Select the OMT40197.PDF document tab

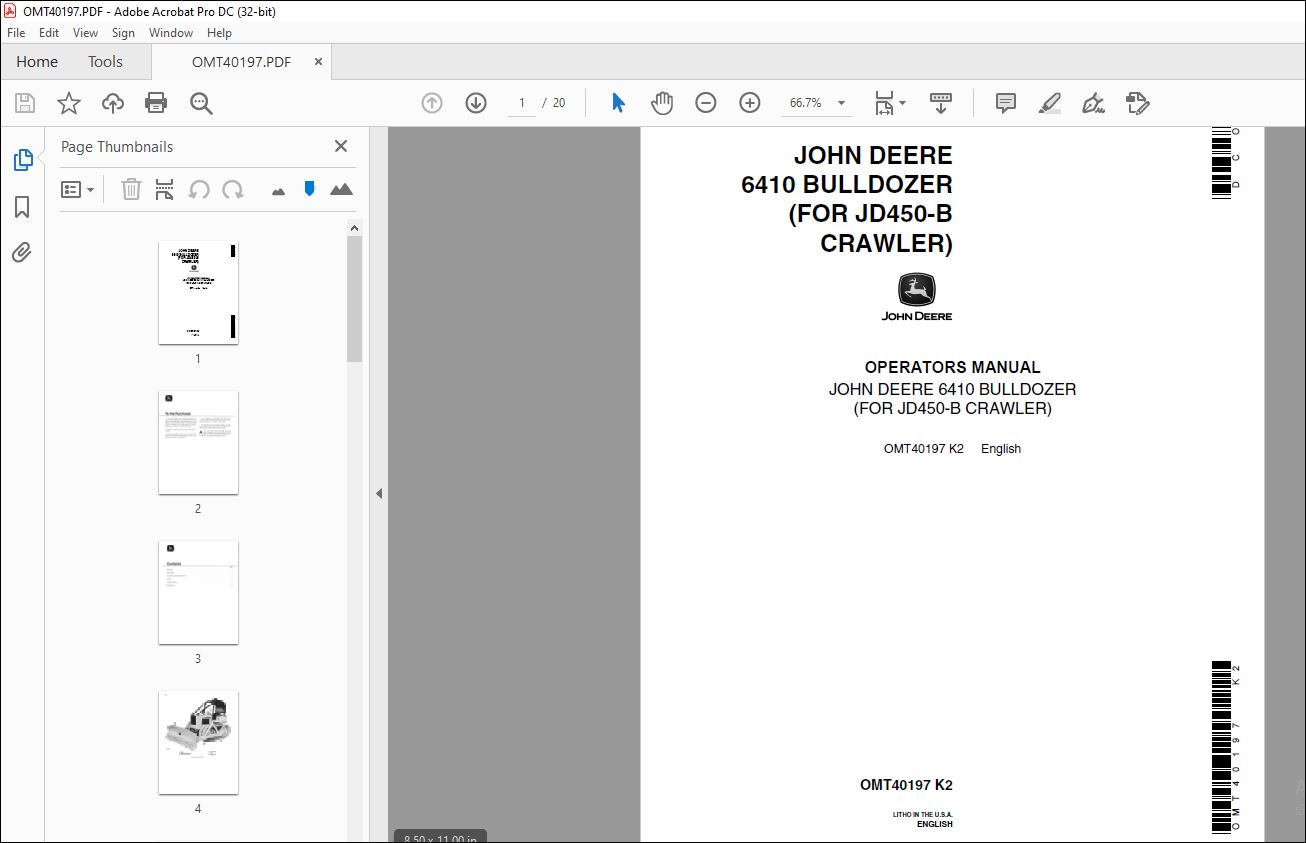point(241,62)
